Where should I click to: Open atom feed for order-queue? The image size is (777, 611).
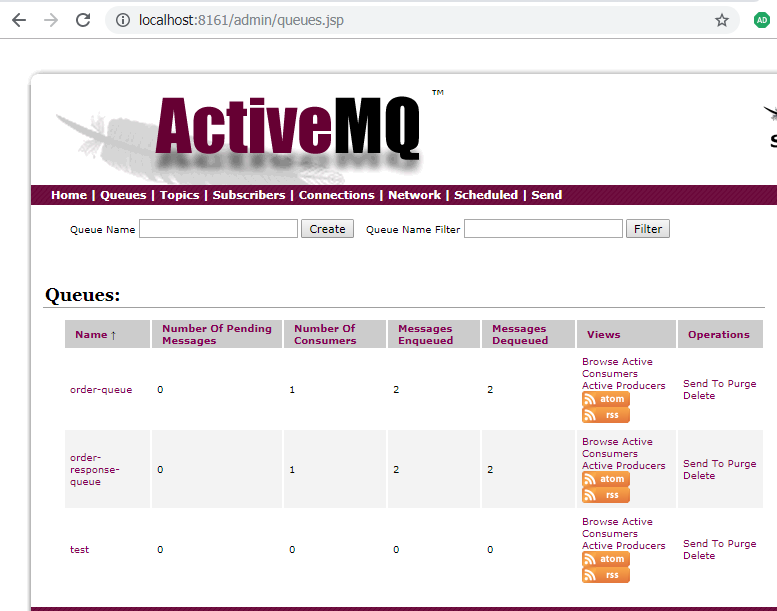(606, 399)
